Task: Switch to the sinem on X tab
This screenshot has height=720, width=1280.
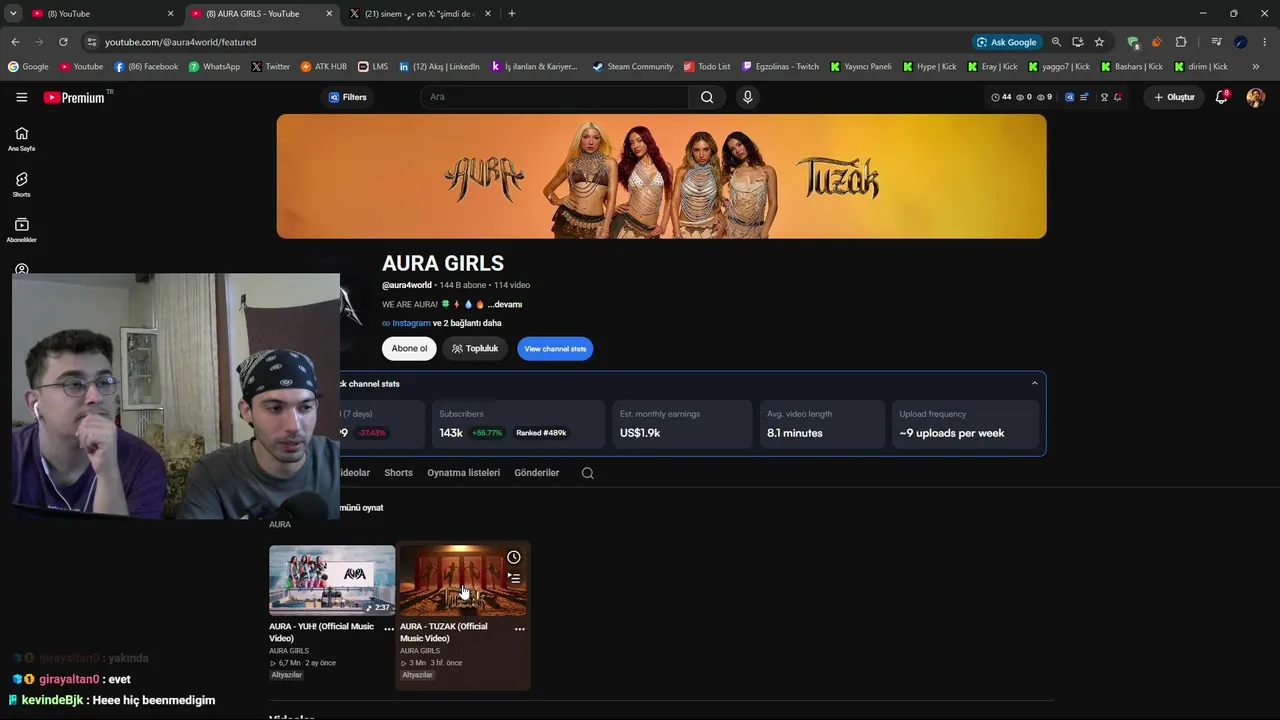Action: tap(422, 14)
